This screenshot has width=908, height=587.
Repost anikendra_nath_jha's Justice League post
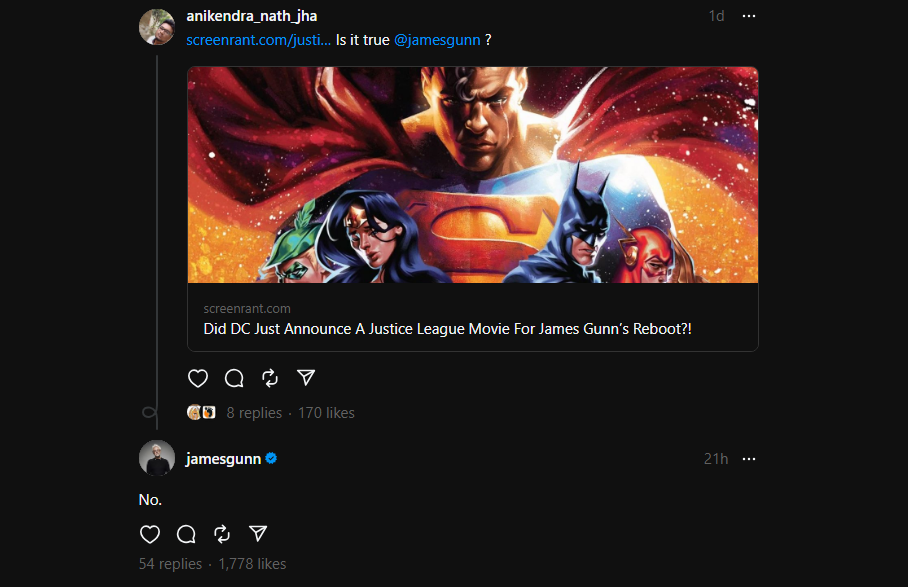[270, 378]
